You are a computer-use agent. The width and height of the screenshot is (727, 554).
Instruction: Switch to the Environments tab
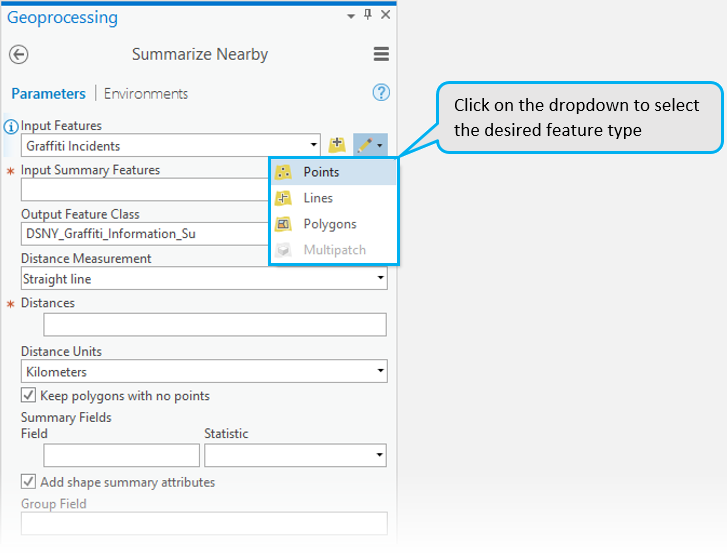click(146, 93)
